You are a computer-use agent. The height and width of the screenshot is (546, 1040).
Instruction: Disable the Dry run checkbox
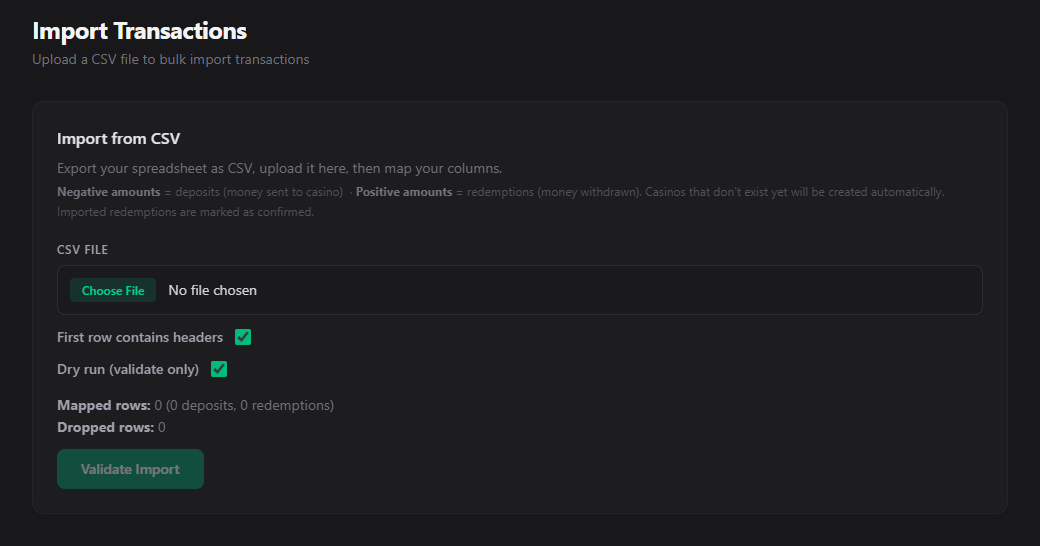click(x=219, y=369)
